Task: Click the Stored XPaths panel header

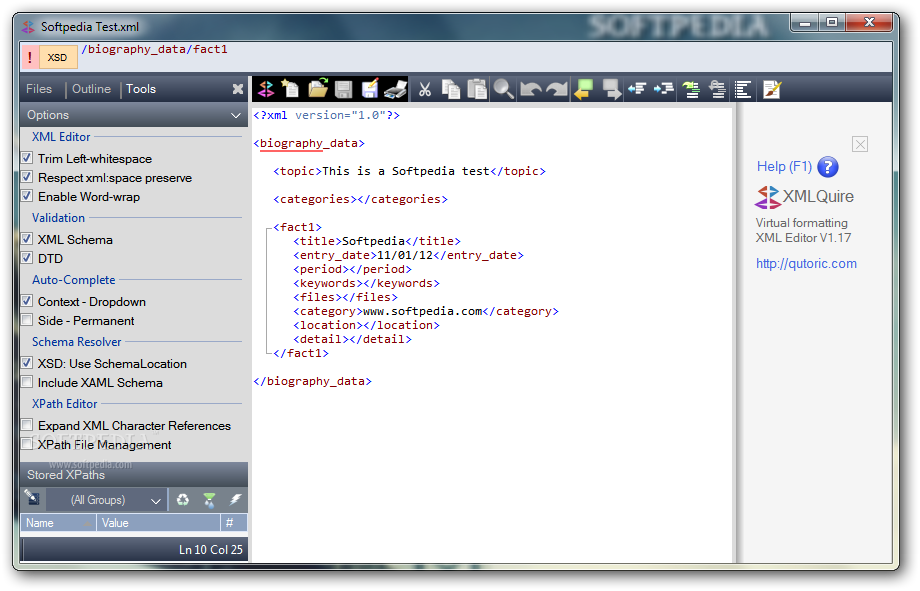Action: [x=134, y=475]
